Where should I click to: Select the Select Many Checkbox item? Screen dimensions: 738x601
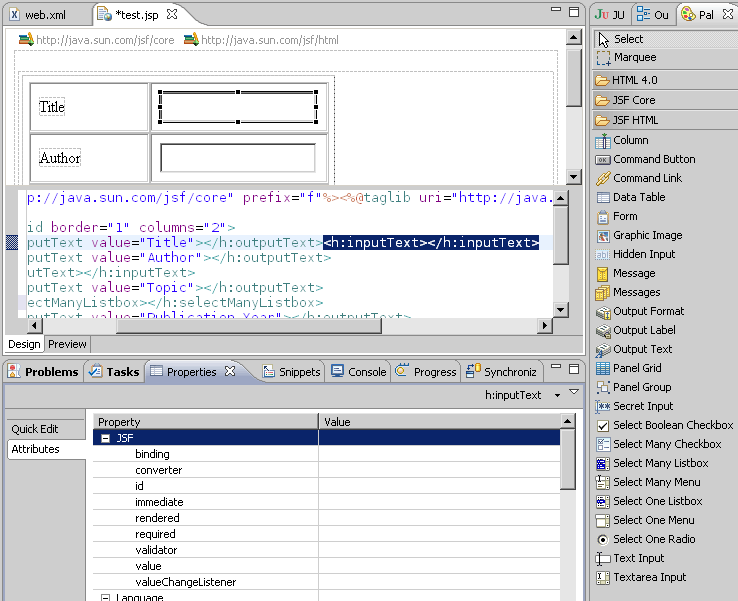pyautogui.click(x=666, y=444)
